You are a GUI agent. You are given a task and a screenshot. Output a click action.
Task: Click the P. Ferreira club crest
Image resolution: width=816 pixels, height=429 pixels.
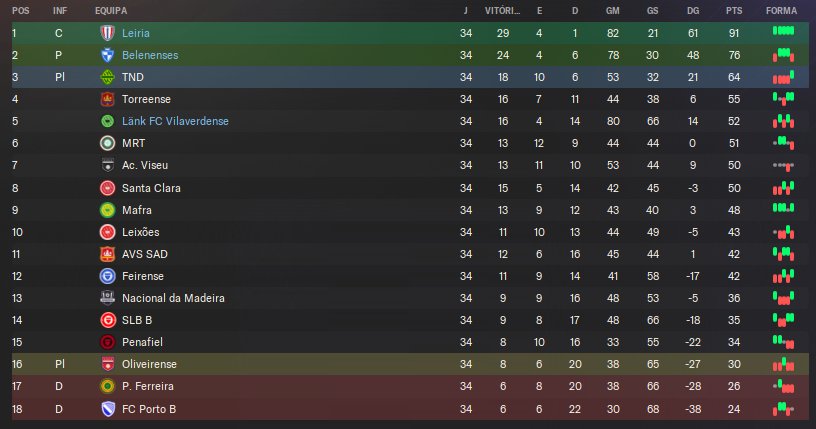pyautogui.click(x=107, y=386)
